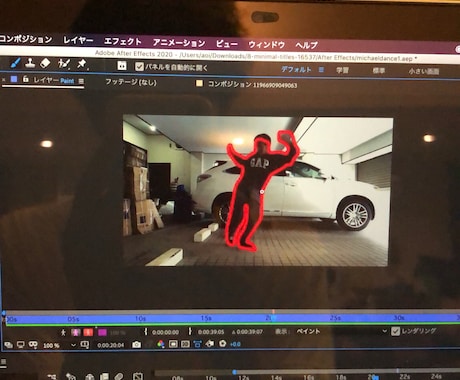This screenshot has width=460, height=380.
Task: Select the Roto Brush tool
Action: 64,63
